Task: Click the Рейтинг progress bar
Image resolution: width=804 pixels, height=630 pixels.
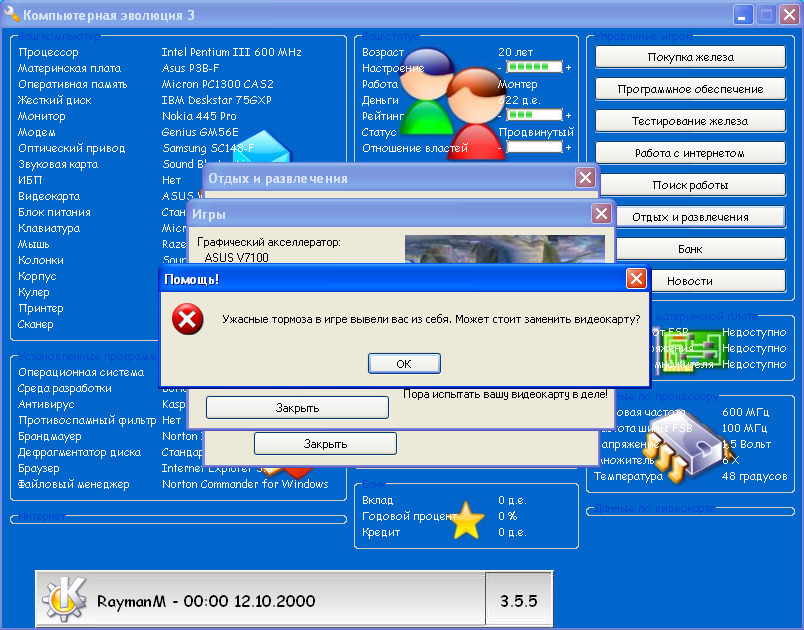Action: click(x=534, y=115)
